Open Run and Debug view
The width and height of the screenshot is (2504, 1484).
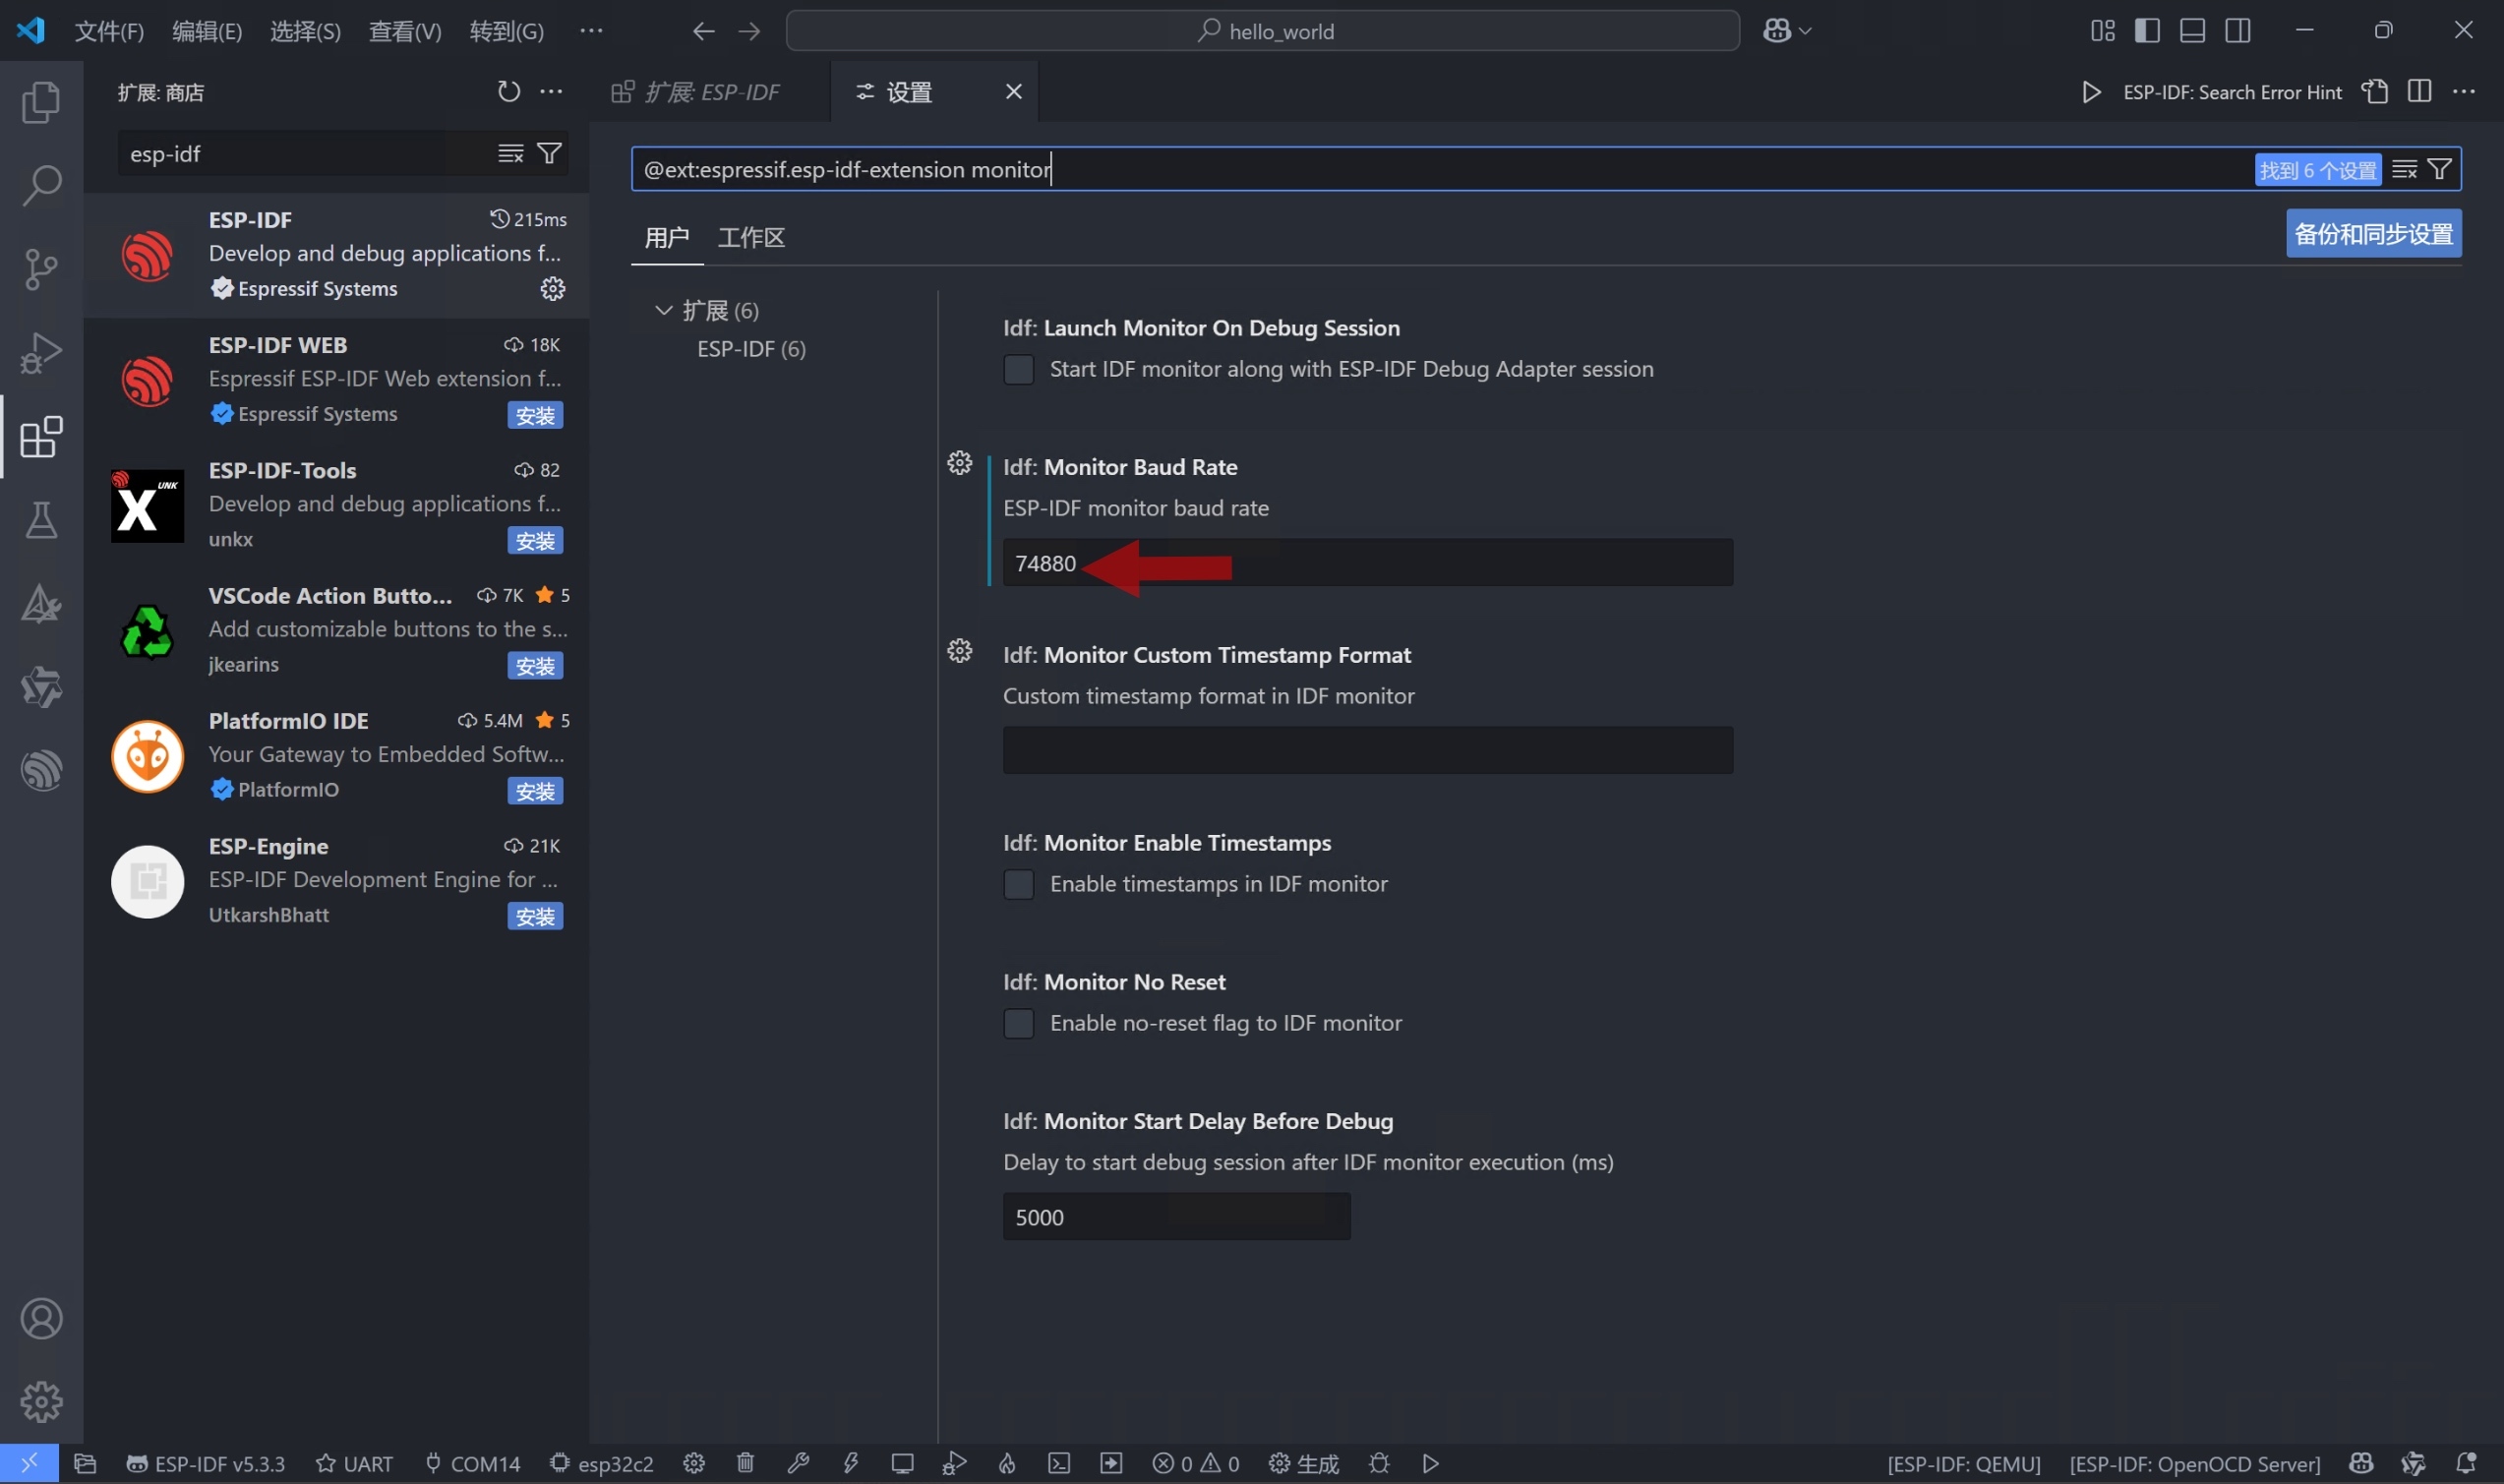(41, 353)
